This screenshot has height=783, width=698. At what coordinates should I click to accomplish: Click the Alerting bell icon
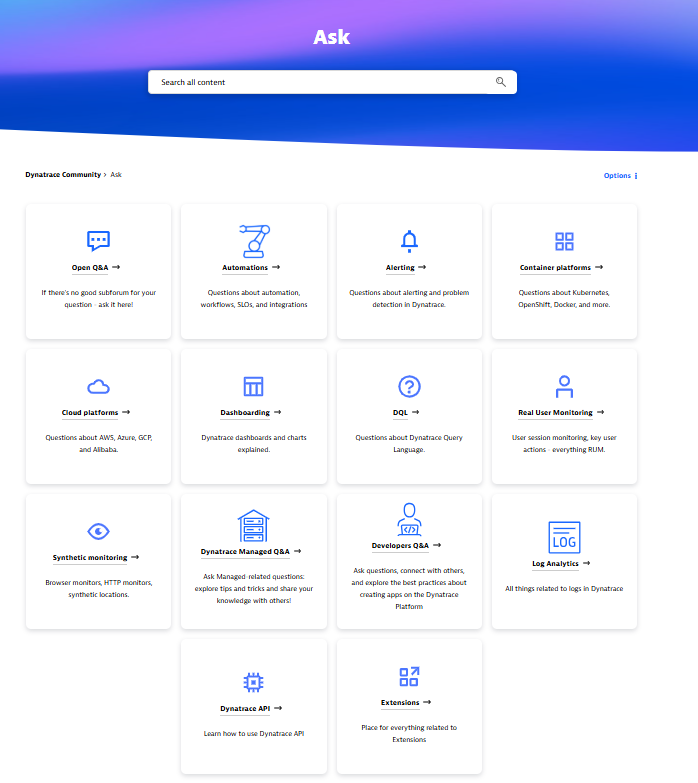409,241
